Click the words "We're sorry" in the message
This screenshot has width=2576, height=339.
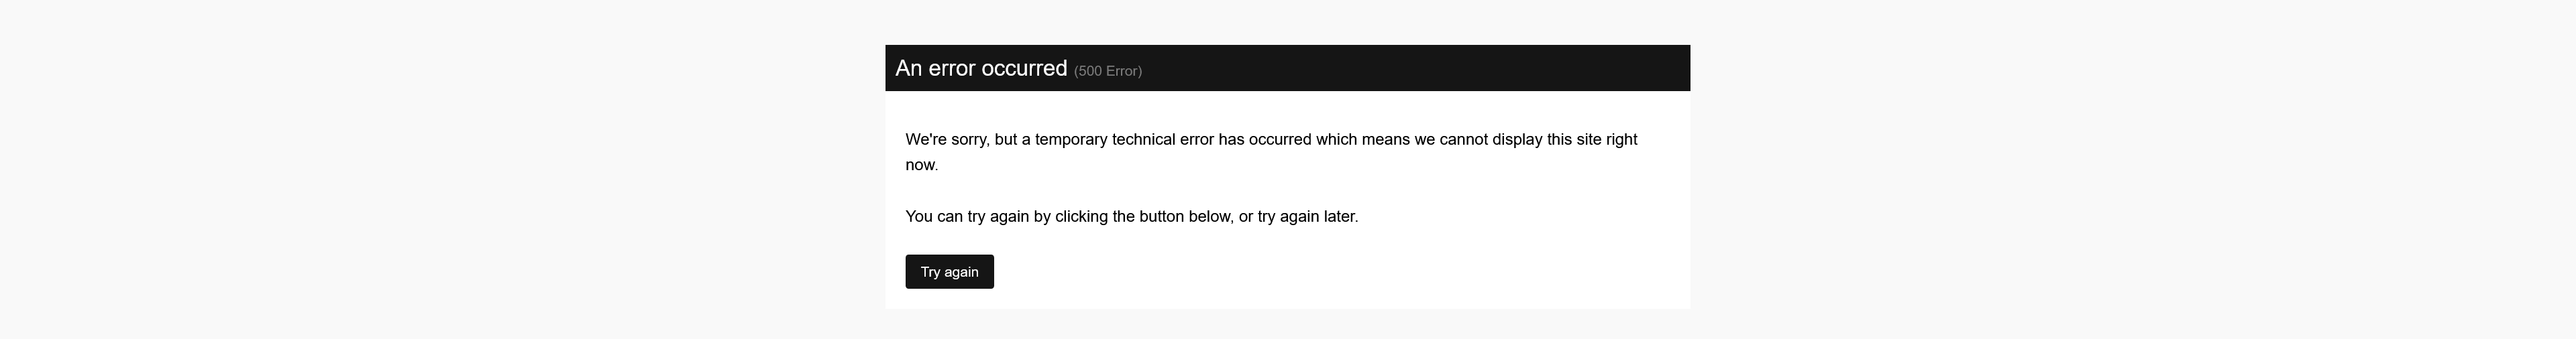(946, 140)
